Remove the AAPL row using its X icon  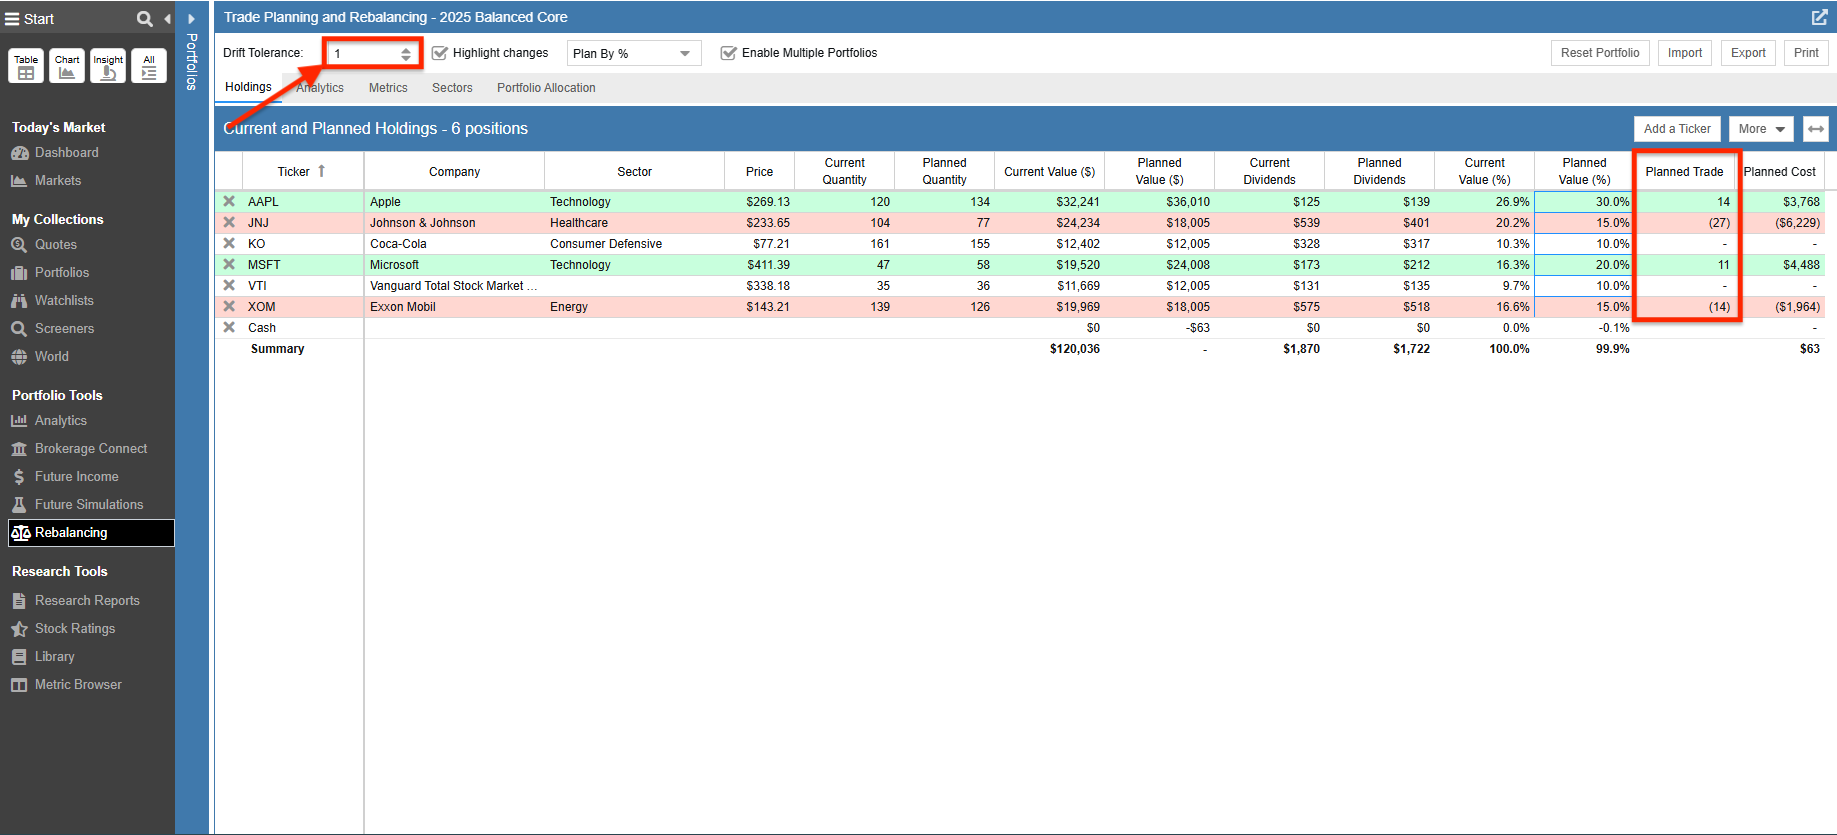[229, 202]
